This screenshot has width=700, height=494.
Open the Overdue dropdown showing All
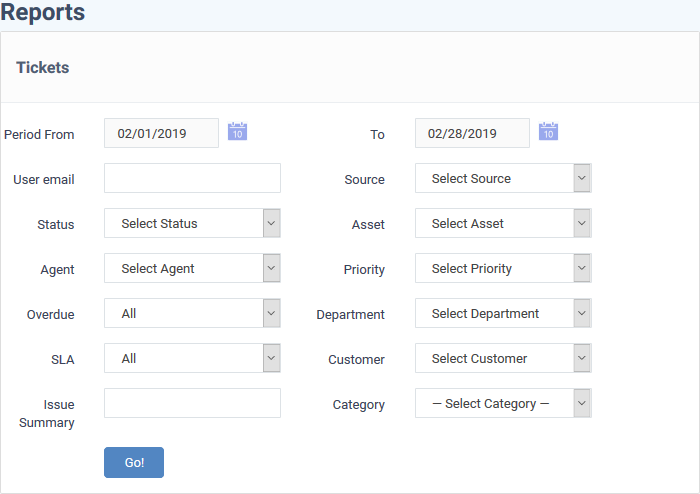(x=192, y=313)
